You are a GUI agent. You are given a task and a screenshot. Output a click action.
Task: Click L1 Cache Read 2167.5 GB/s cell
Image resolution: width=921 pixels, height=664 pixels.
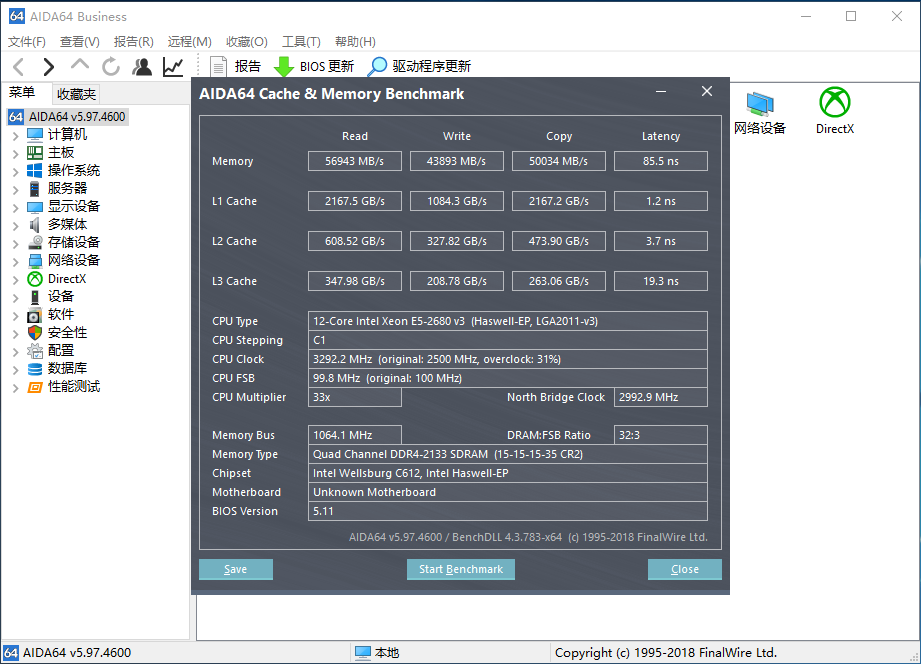(355, 201)
